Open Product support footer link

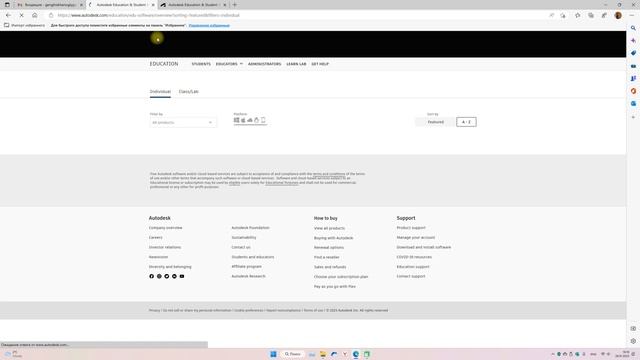(411, 228)
